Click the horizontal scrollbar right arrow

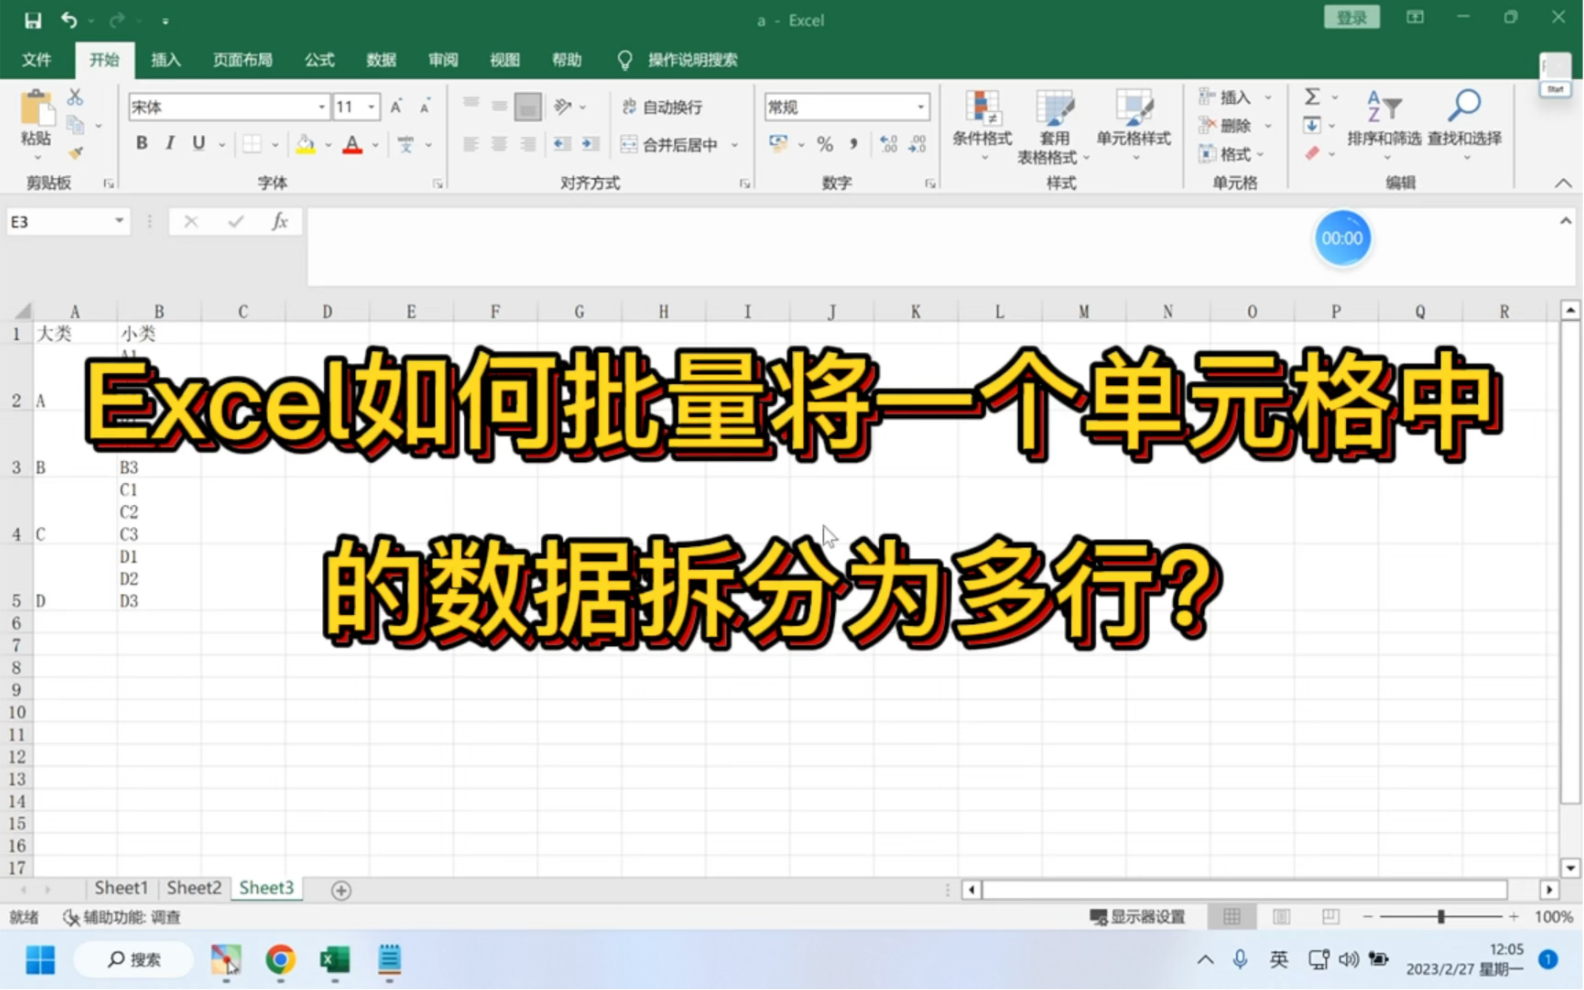point(1549,890)
